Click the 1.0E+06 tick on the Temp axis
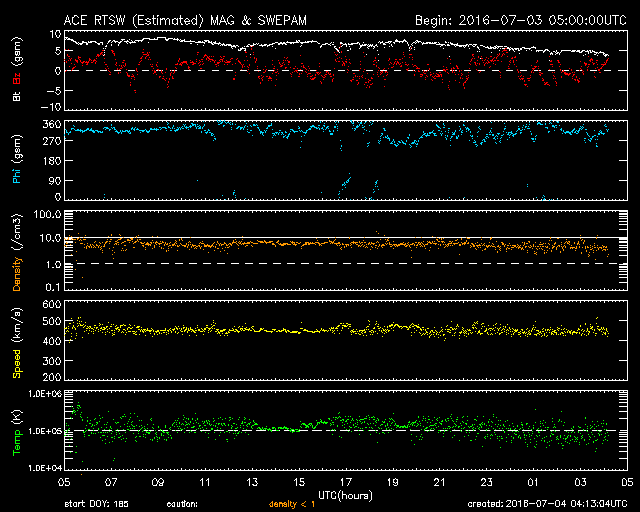640x512 pixels. 46,394
